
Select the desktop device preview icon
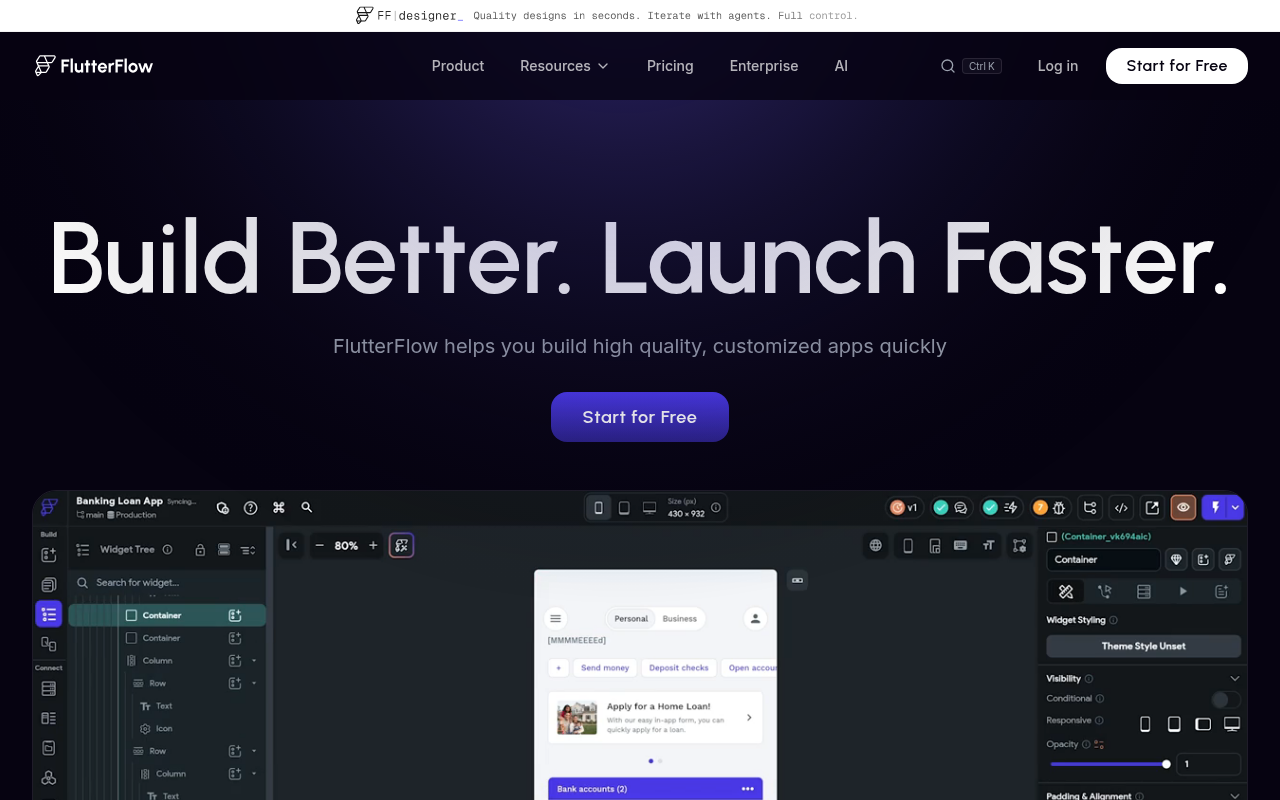[x=649, y=508]
